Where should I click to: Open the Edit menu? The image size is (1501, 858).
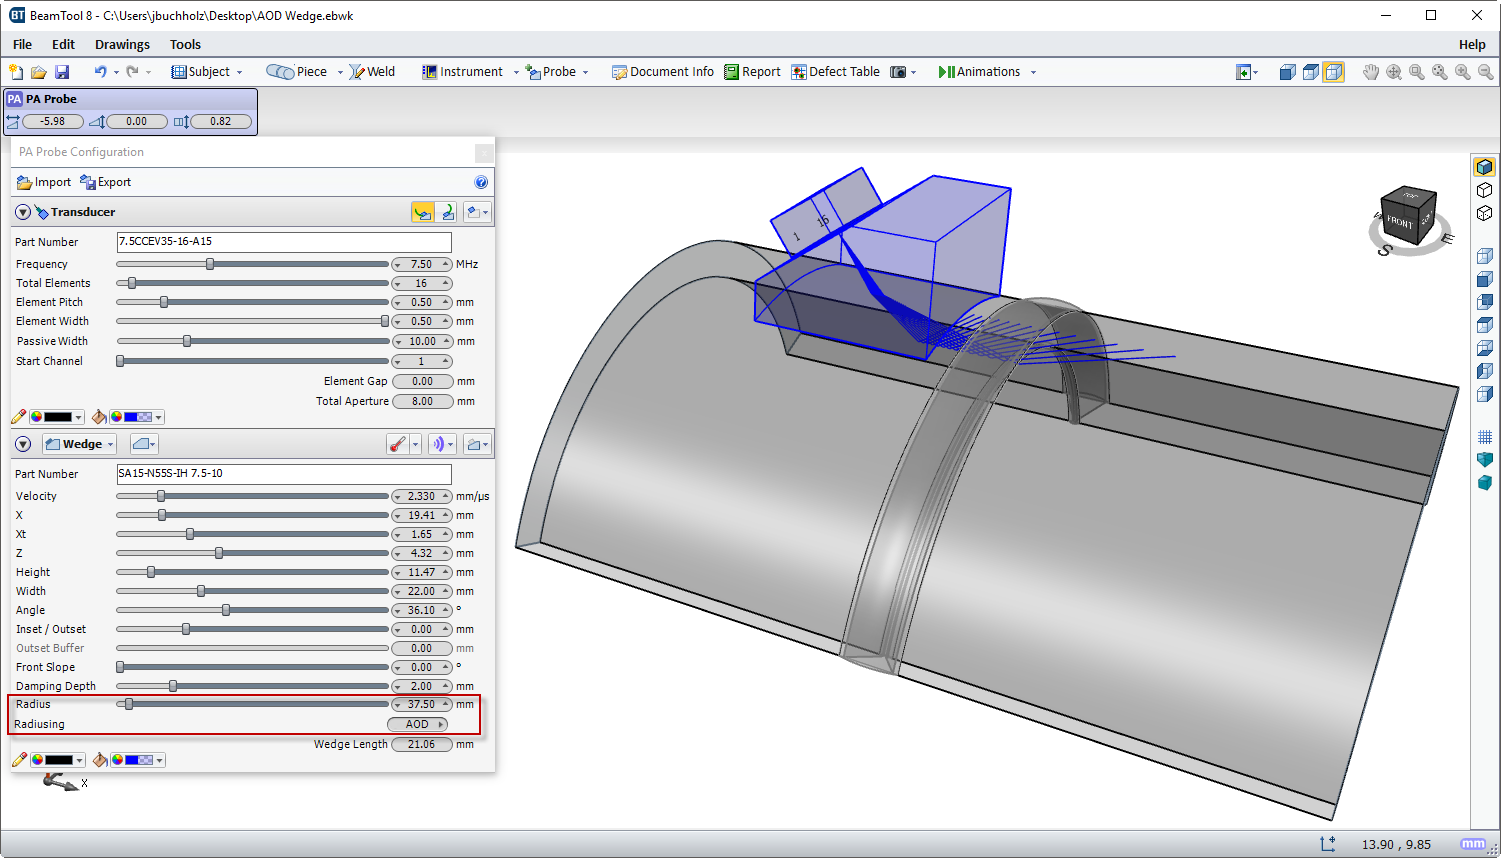pyautogui.click(x=63, y=44)
